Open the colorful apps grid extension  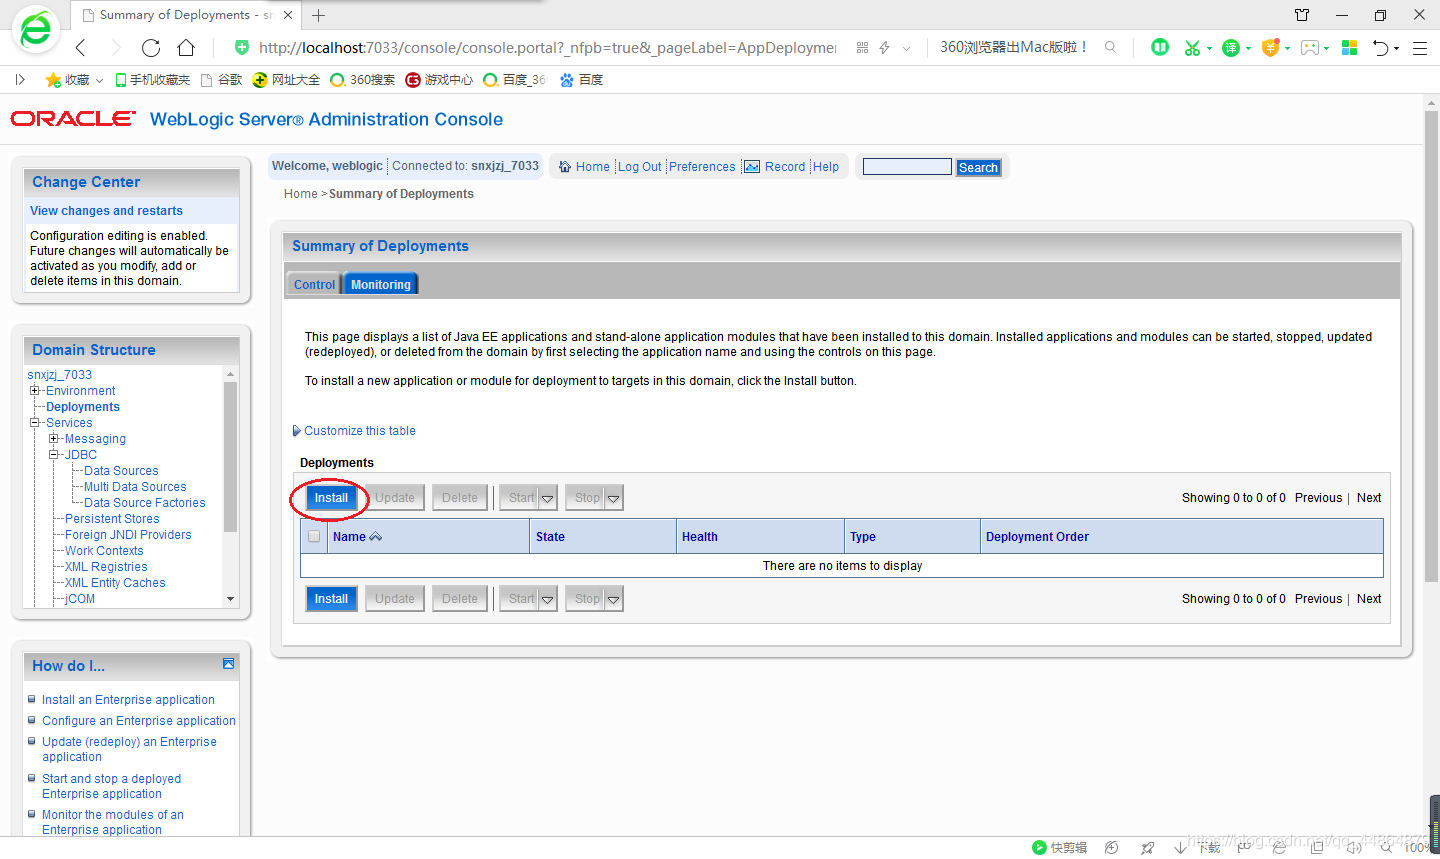tap(1349, 47)
